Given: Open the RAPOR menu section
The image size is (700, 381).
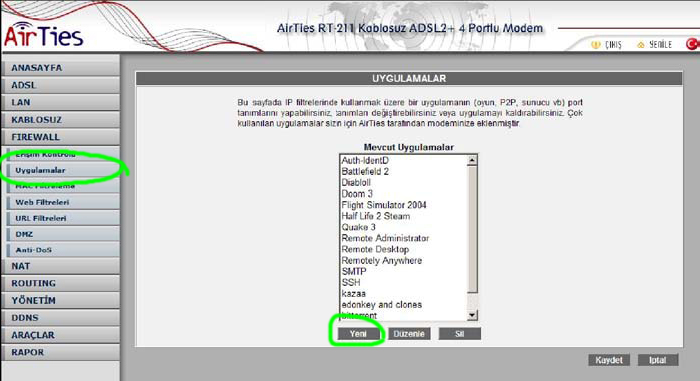Looking at the screenshot, I should [61, 352].
